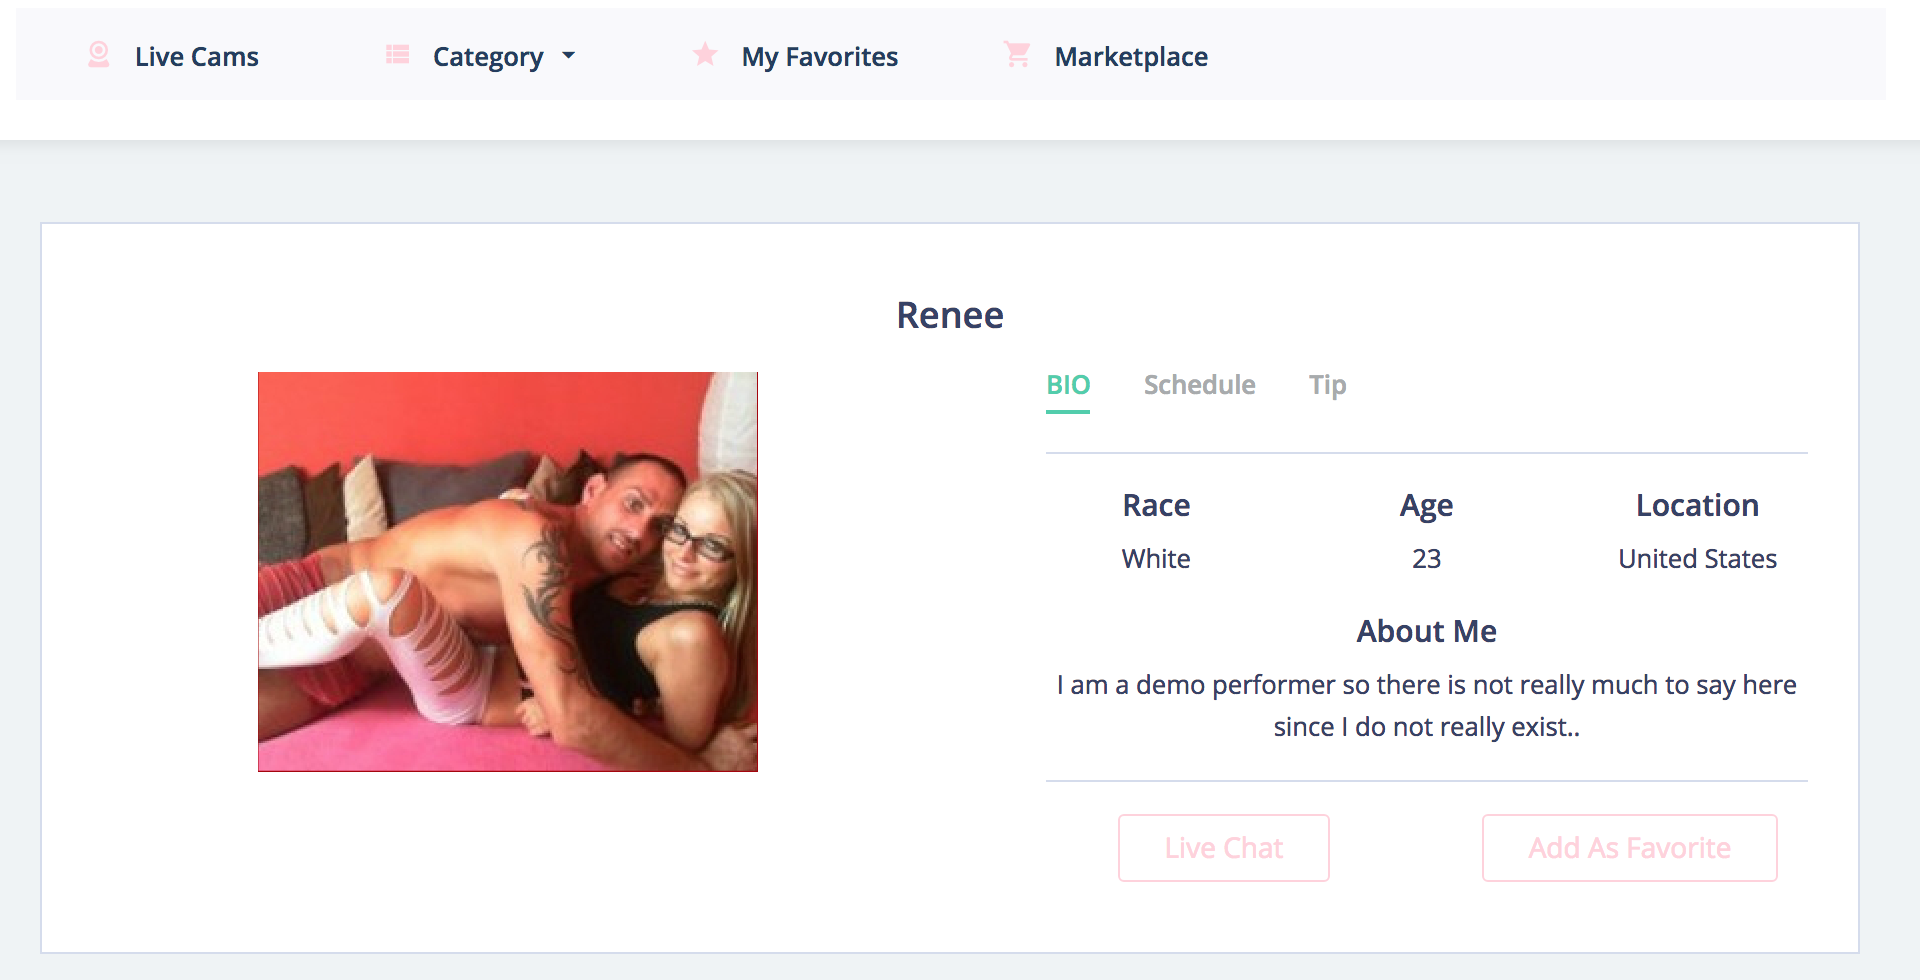Click the Race value White
Viewport: 1920px width, 980px height.
coord(1156,559)
